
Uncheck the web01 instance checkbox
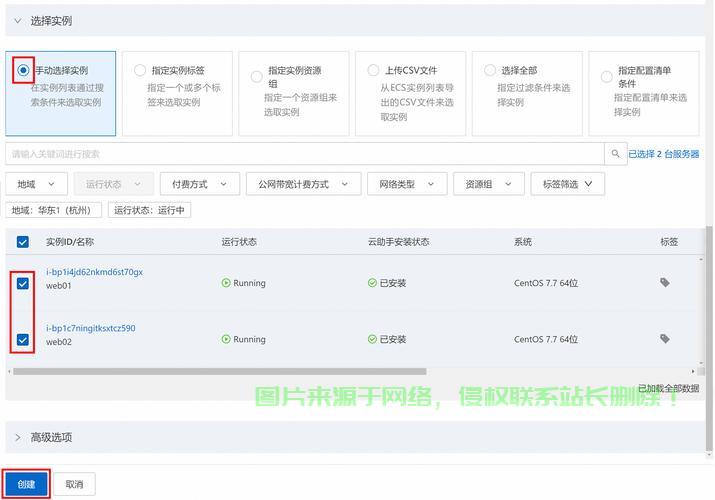23,284
